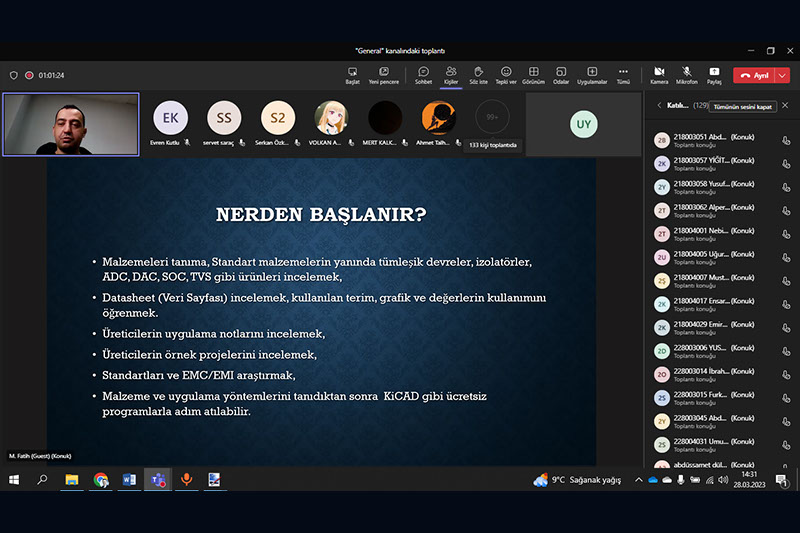Expand the 99+ overflow participants bubble
The image size is (800, 533).
[491, 117]
